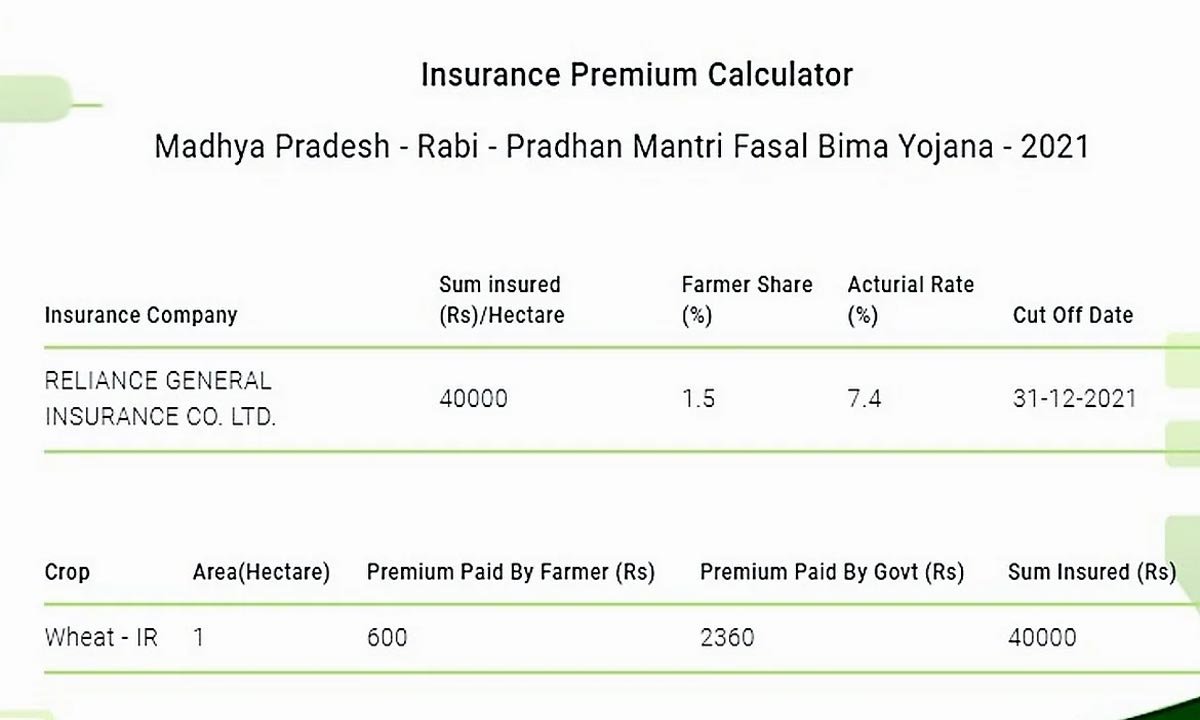Select the Madhya Pradesh Rabi scheme subtitle
The width and height of the screenshot is (1200, 720).
621,147
